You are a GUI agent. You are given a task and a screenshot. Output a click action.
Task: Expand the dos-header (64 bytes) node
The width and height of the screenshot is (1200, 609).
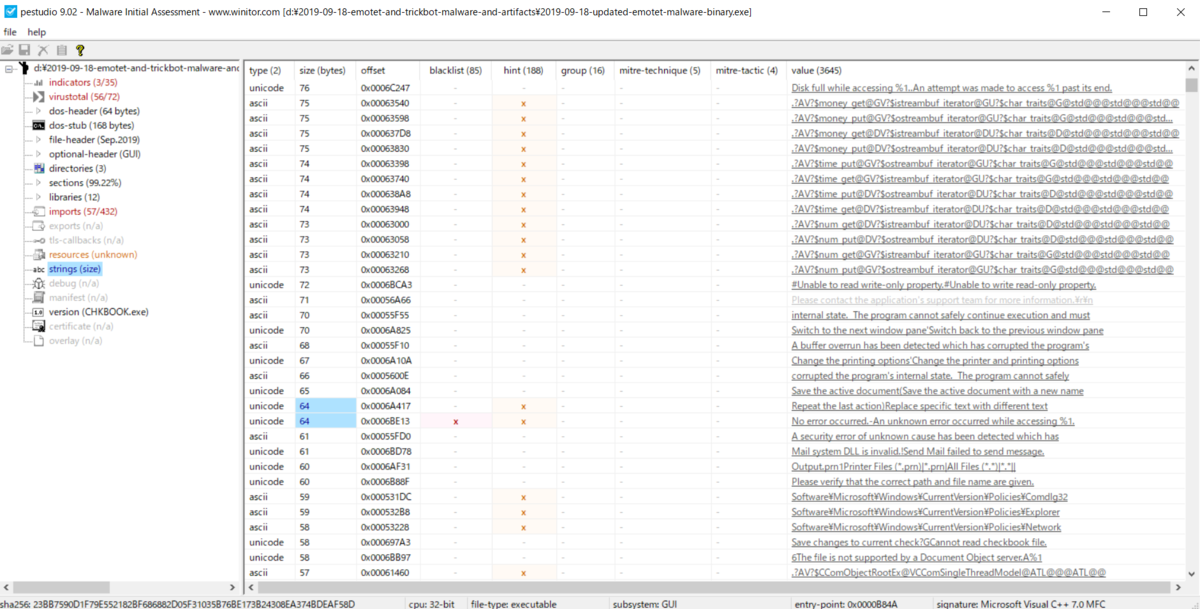(39, 111)
